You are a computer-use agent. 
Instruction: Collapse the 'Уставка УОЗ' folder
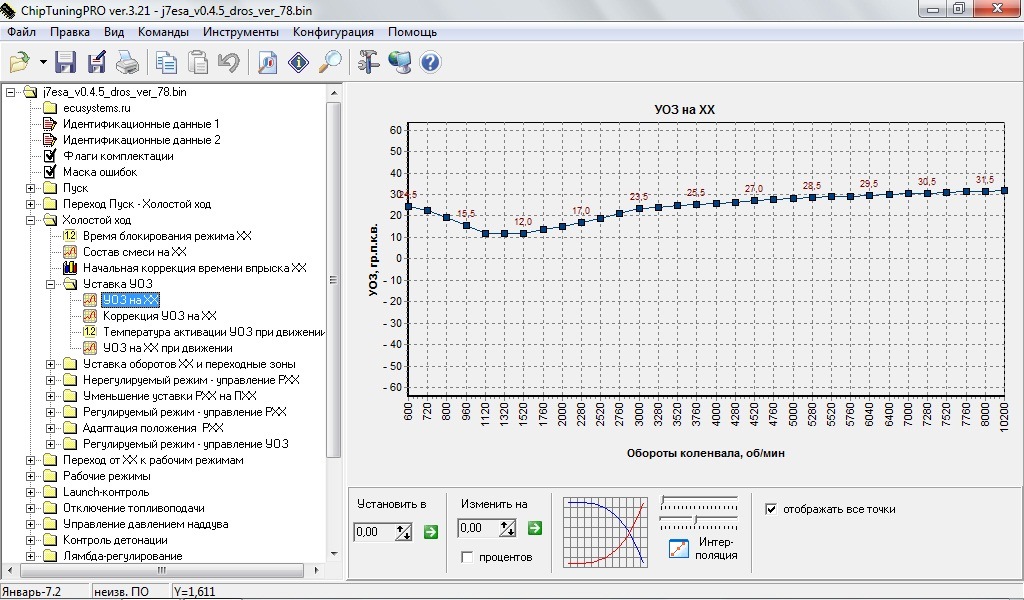coord(50,284)
